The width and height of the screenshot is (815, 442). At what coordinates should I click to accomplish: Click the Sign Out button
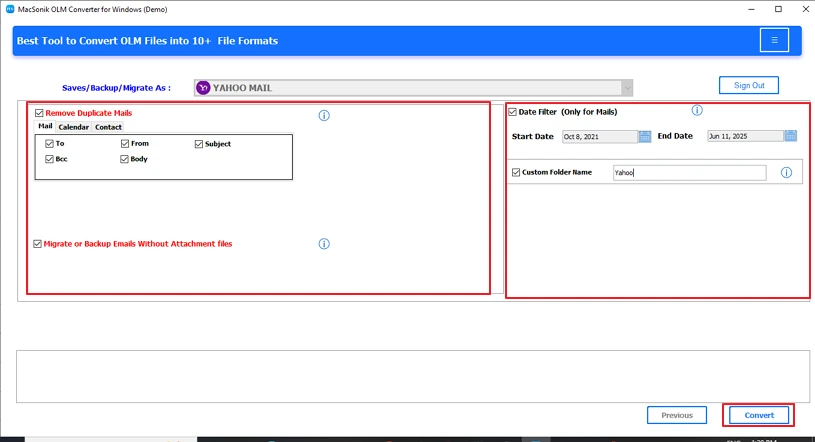748,86
